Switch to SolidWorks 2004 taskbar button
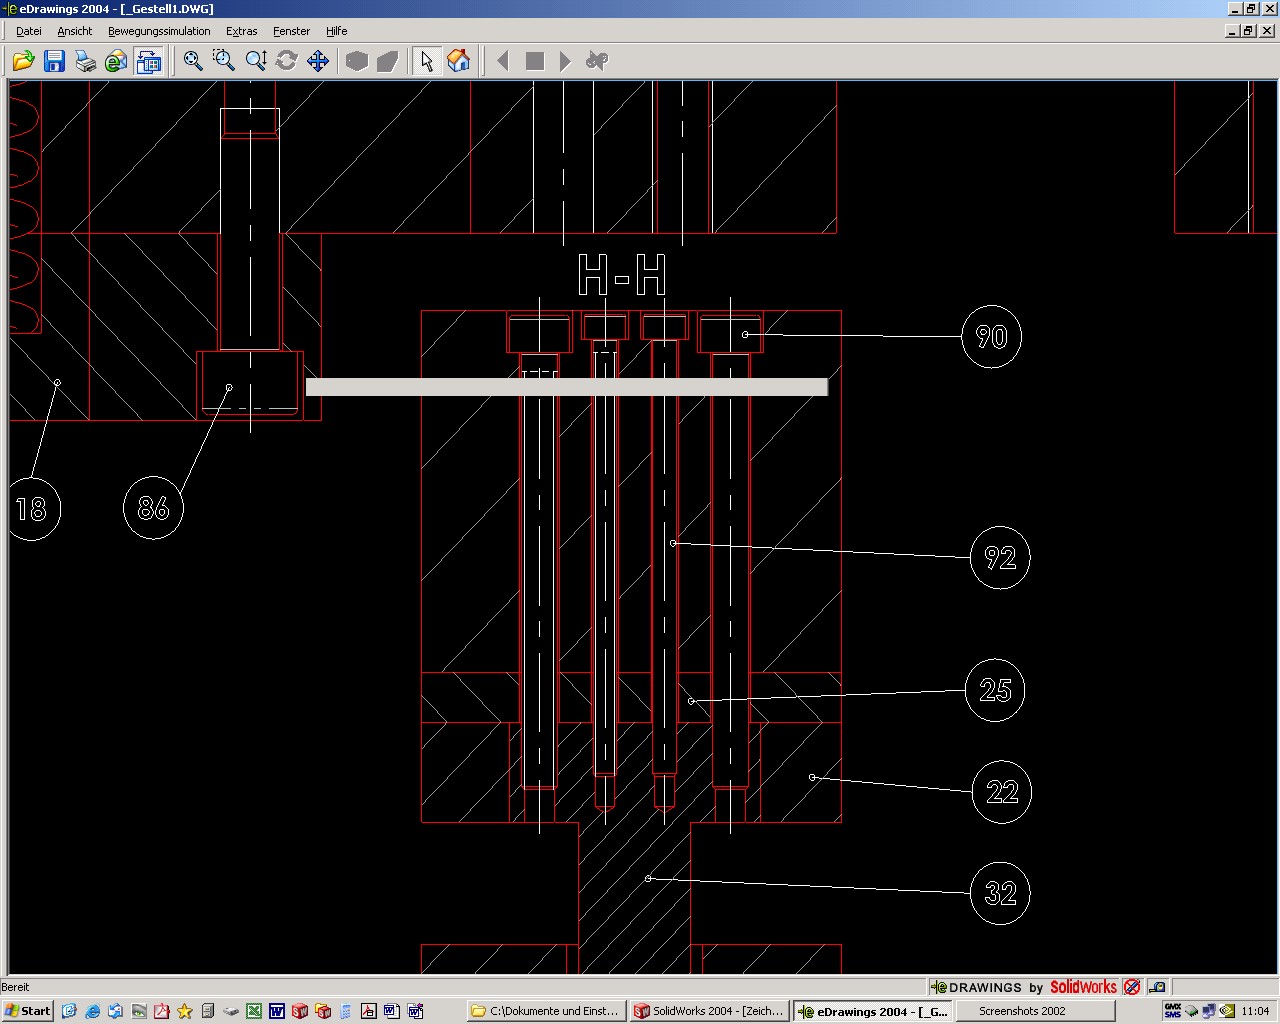1280x1024 pixels. 709,1011
